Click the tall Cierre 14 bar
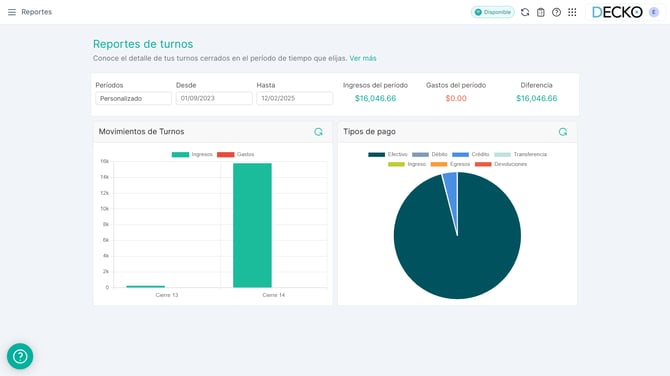 tap(252, 225)
